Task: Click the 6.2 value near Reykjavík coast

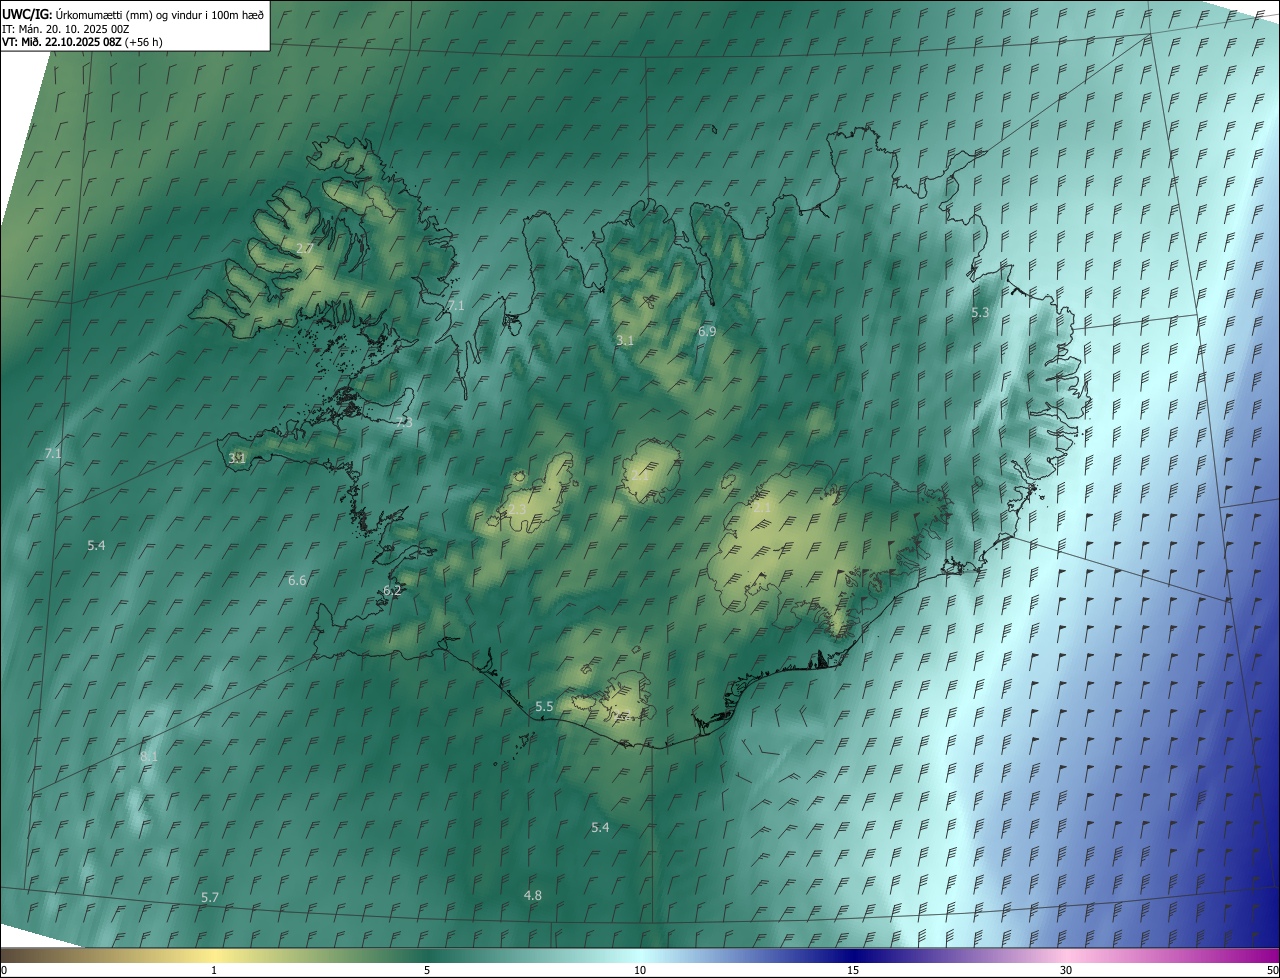Action: [392, 591]
